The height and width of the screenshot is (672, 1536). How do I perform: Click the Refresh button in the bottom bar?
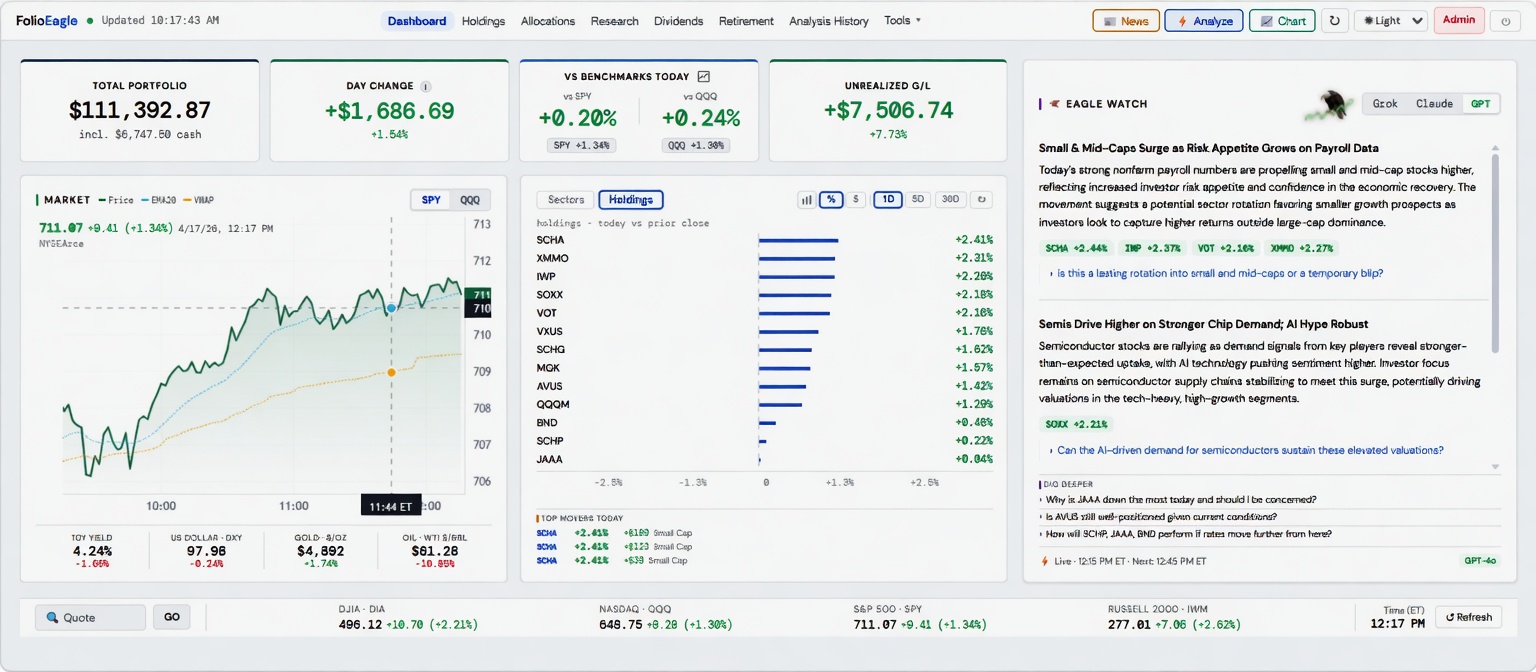(x=1467, y=617)
